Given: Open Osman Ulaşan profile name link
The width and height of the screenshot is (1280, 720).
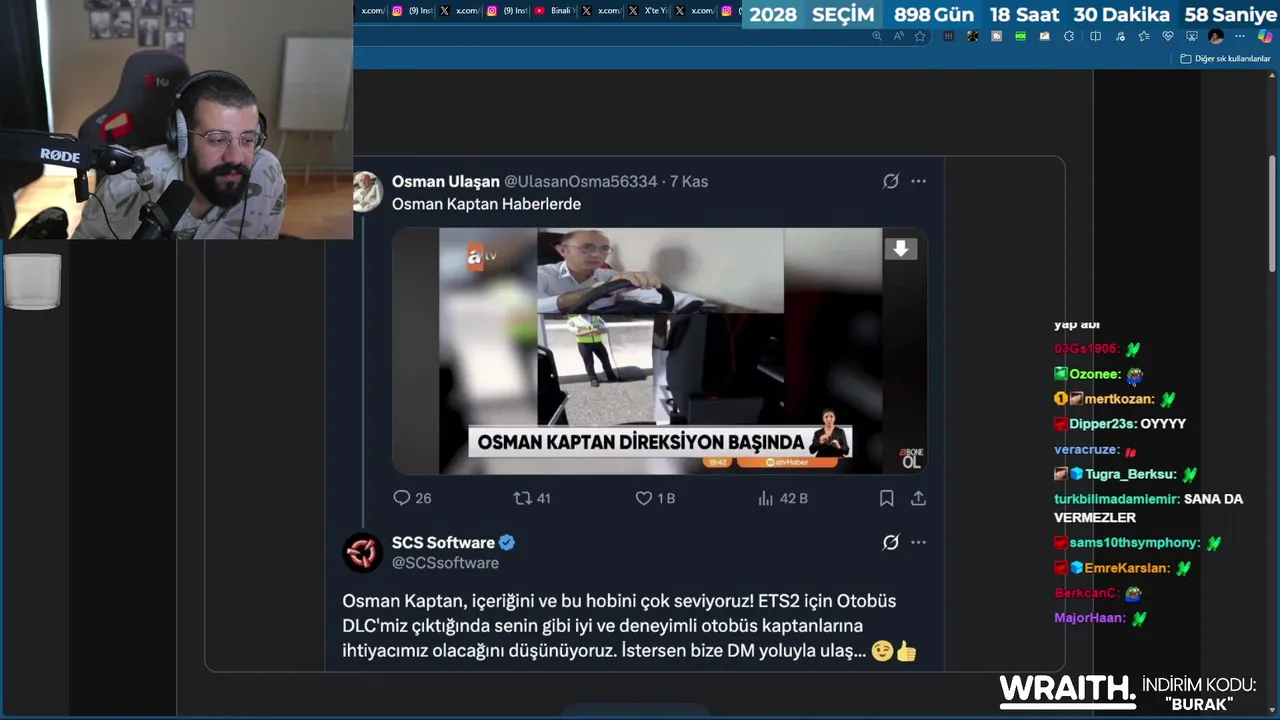Looking at the screenshot, I should pos(445,181).
